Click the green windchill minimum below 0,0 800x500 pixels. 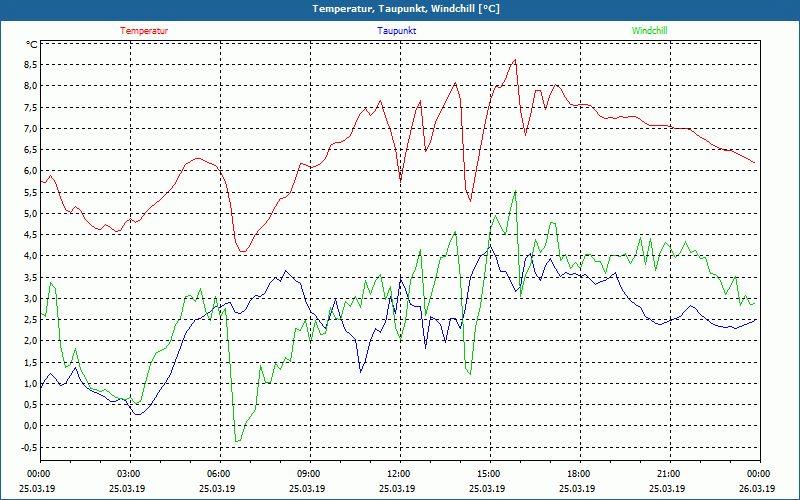[236, 441]
